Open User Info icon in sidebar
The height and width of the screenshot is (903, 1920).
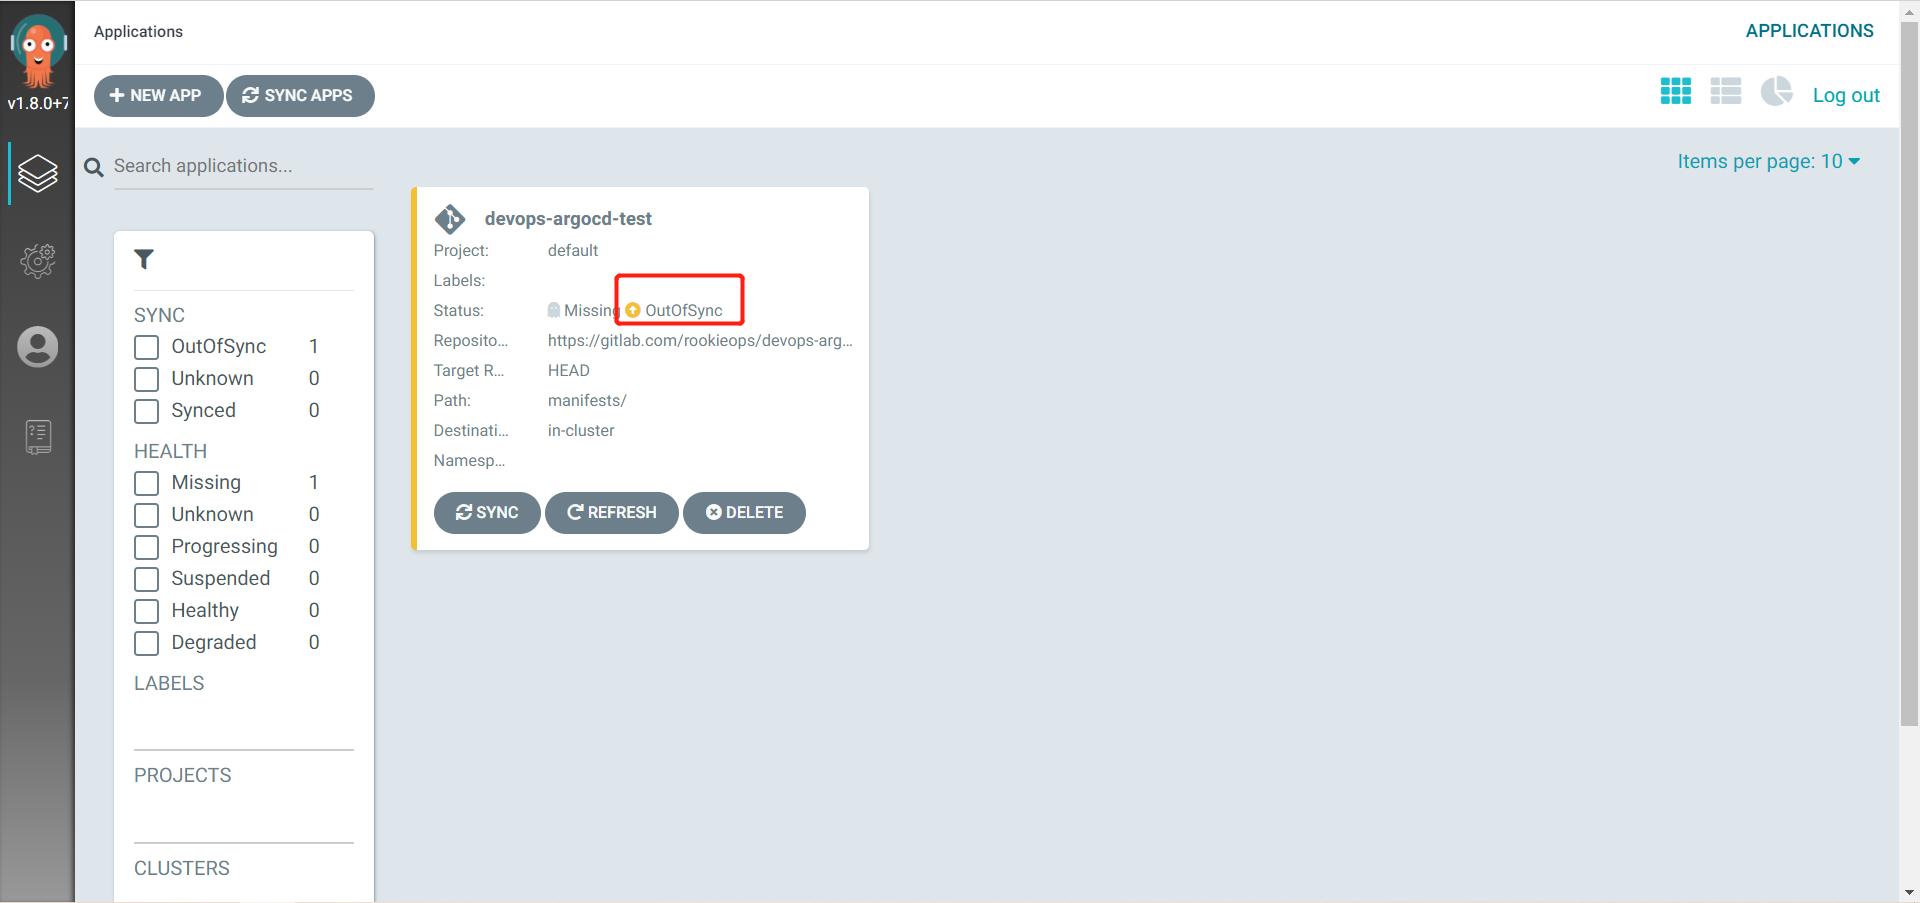click(x=38, y=347)
